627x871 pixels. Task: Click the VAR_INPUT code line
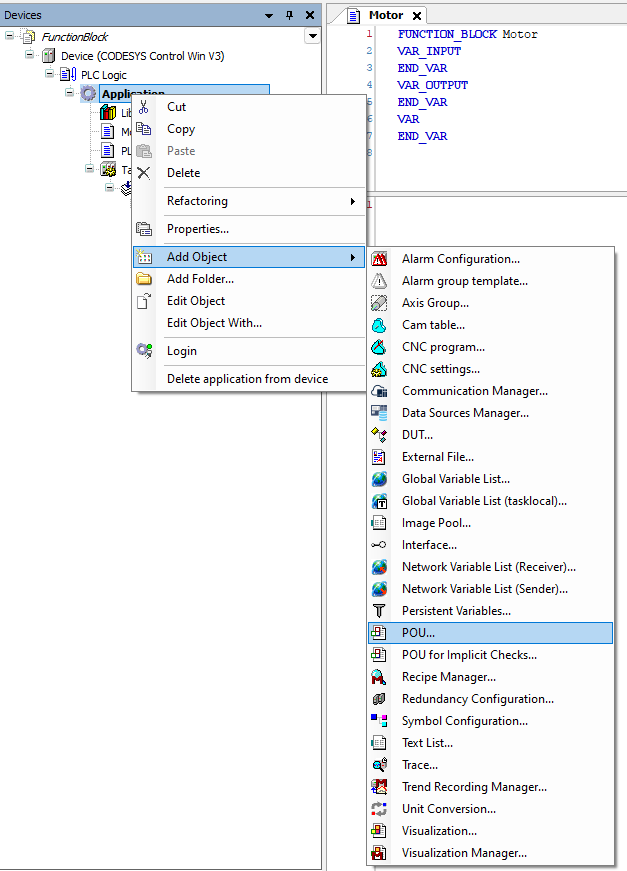429,51
